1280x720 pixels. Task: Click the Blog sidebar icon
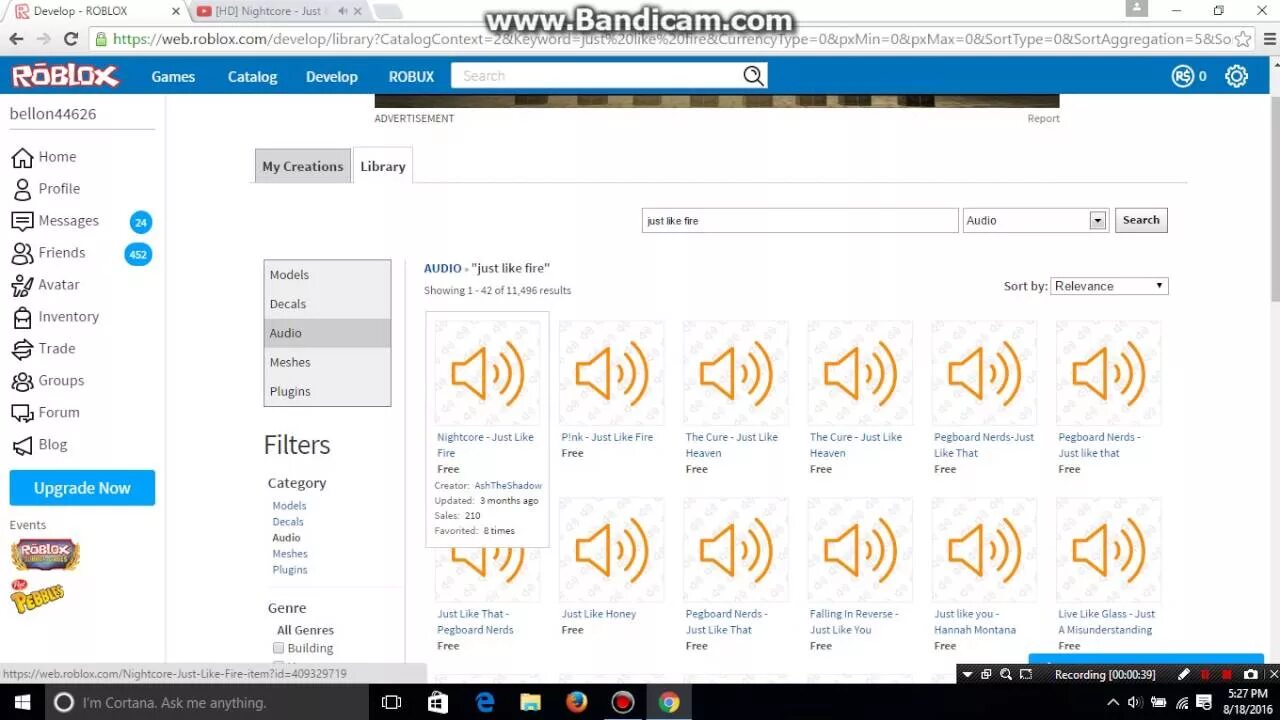tap(22, 445)
